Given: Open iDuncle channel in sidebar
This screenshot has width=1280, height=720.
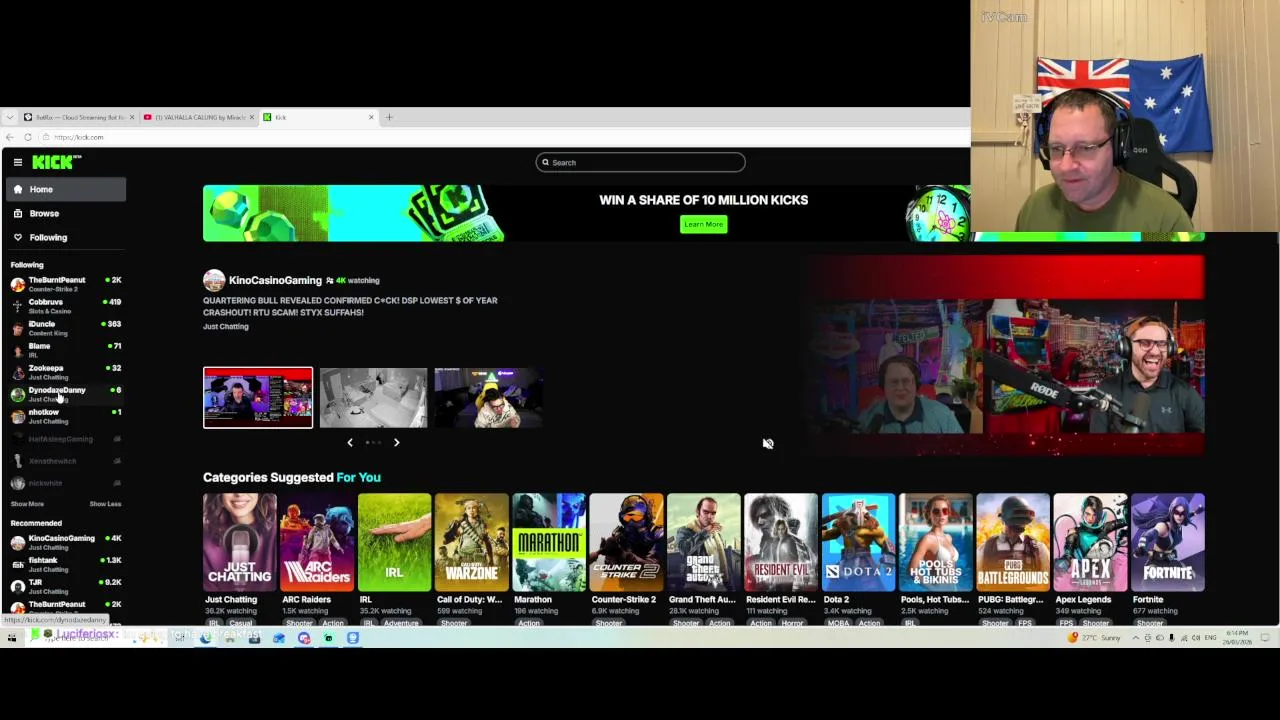Looking at the screenshot, I should (x=65, y=328).
